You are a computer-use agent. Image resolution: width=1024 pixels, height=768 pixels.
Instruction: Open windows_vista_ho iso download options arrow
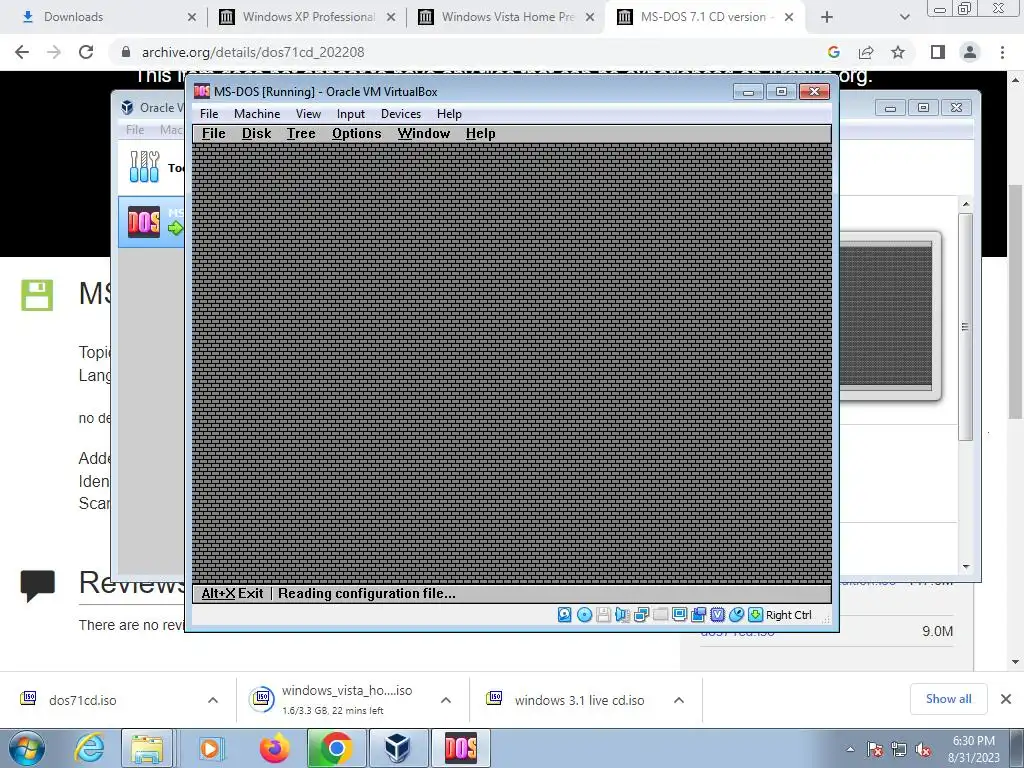pyautogui.click(x=446, y=700)
